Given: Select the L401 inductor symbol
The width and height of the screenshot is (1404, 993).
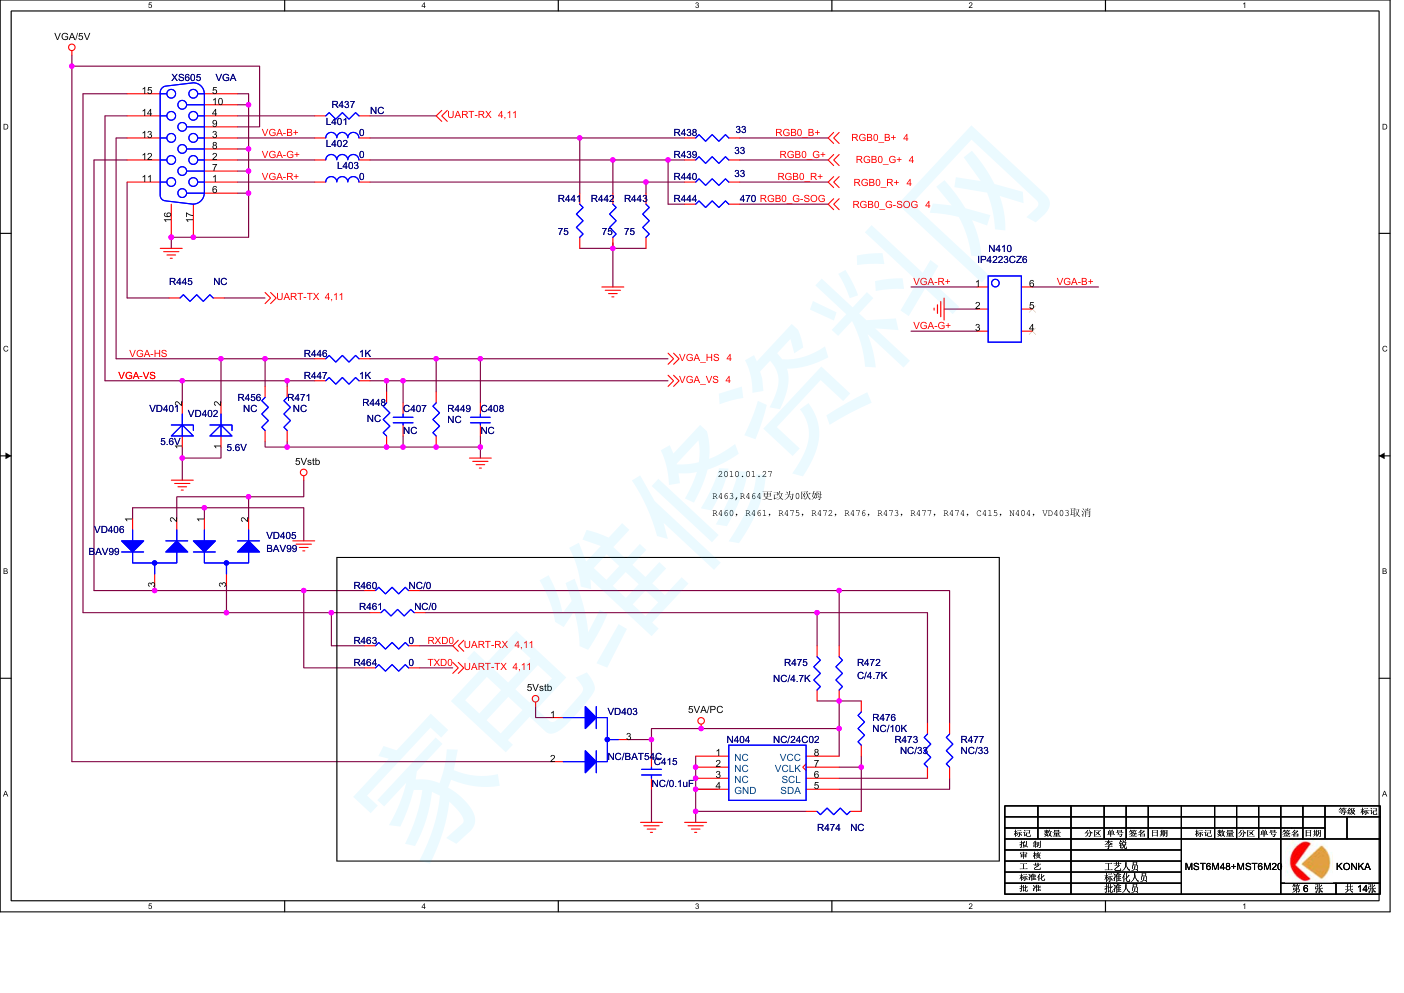Looking at the screenshot, I should click(x=342, y=133).
